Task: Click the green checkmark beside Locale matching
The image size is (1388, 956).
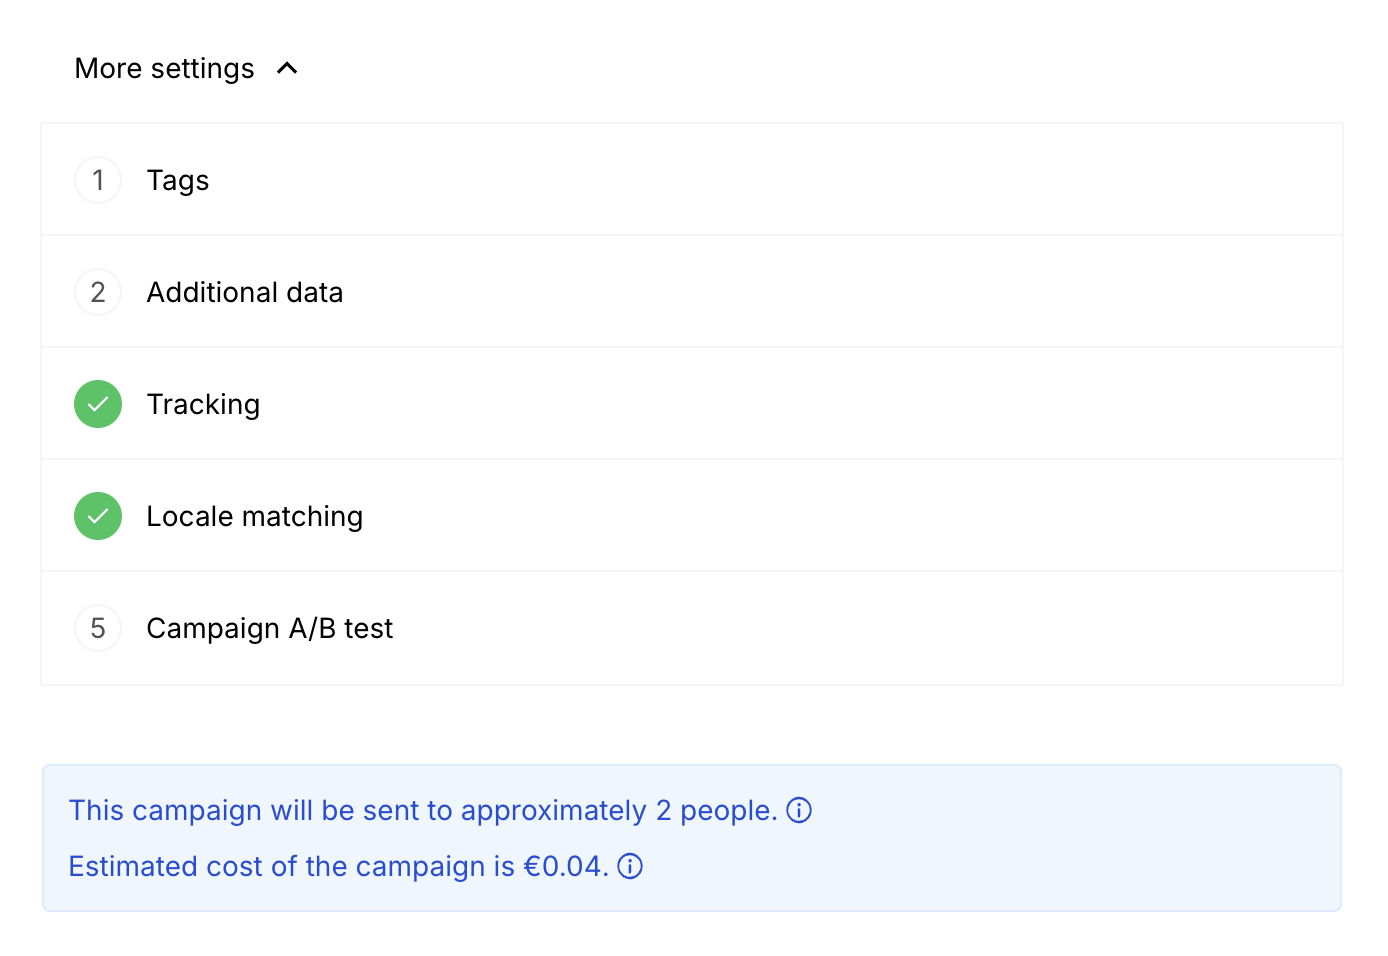Action: click(98, 516)
